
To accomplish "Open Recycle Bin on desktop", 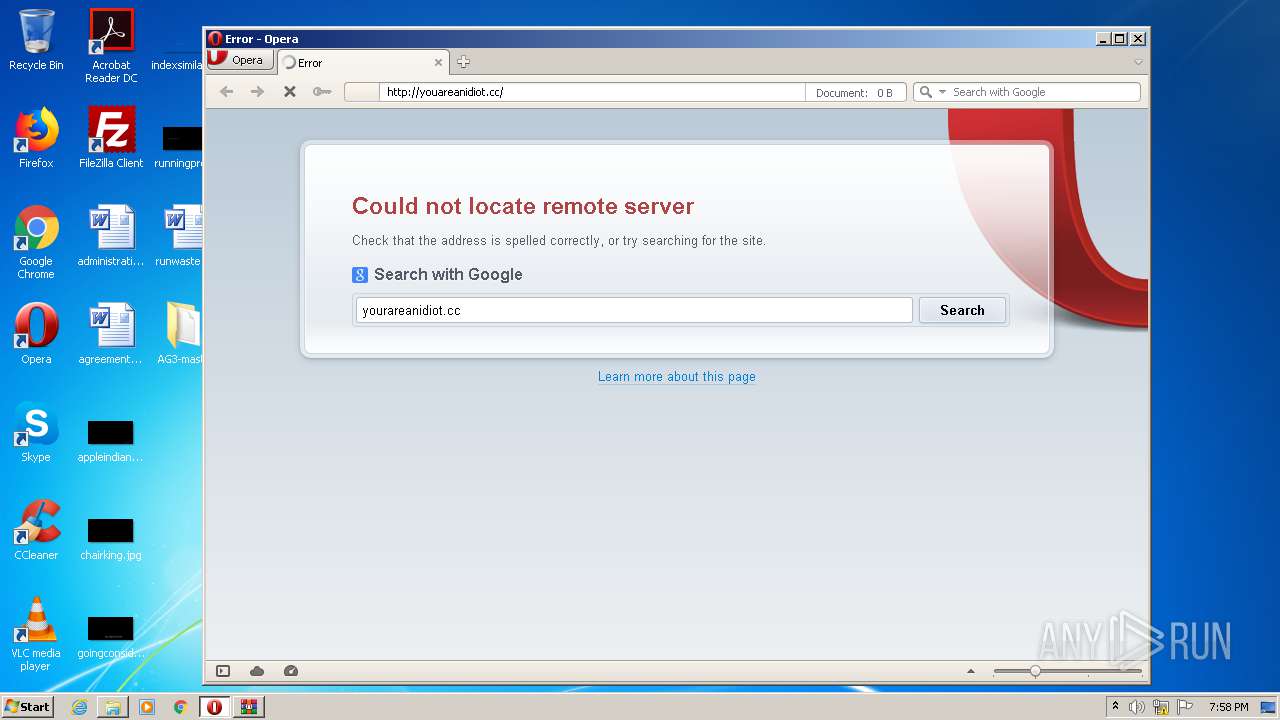I will pos(36,40).
